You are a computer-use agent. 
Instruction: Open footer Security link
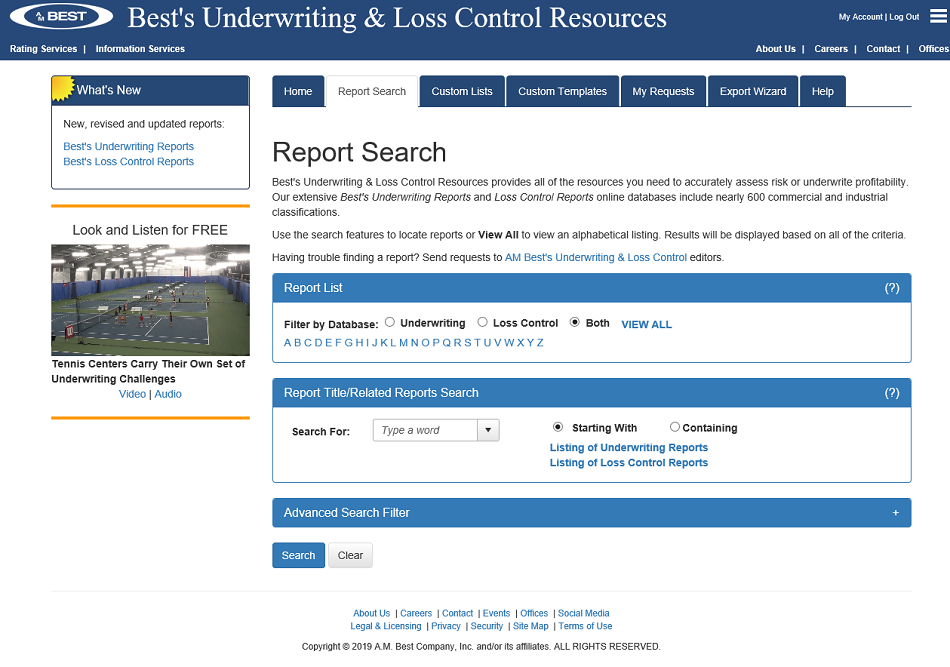pos(487,626)
